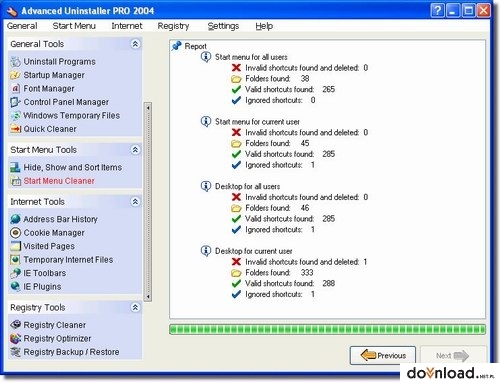The image size is (500, 382).
Task: Select Start Menu Cleaner link
Action: click(x=59, y=181)
